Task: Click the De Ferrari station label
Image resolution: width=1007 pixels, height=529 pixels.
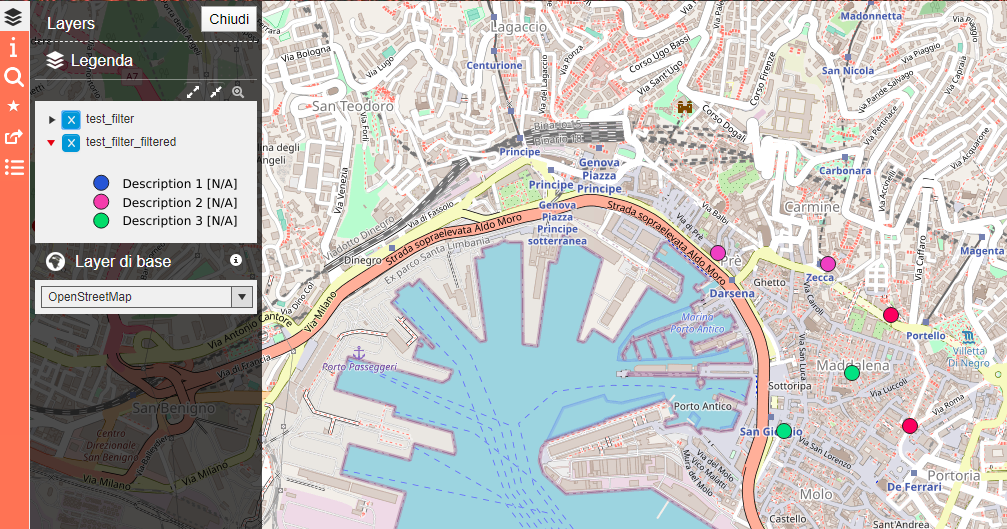Action: tap(914, 487)
